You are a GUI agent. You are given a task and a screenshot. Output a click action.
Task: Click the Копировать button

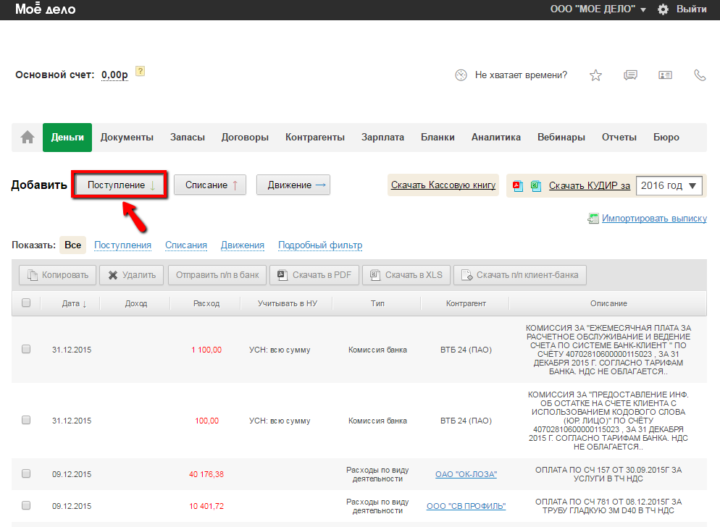click(x=57, y=275)
